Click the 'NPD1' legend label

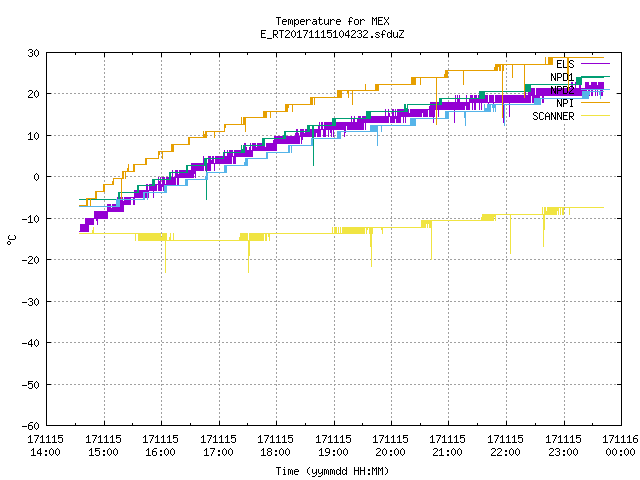click(562, 77)
